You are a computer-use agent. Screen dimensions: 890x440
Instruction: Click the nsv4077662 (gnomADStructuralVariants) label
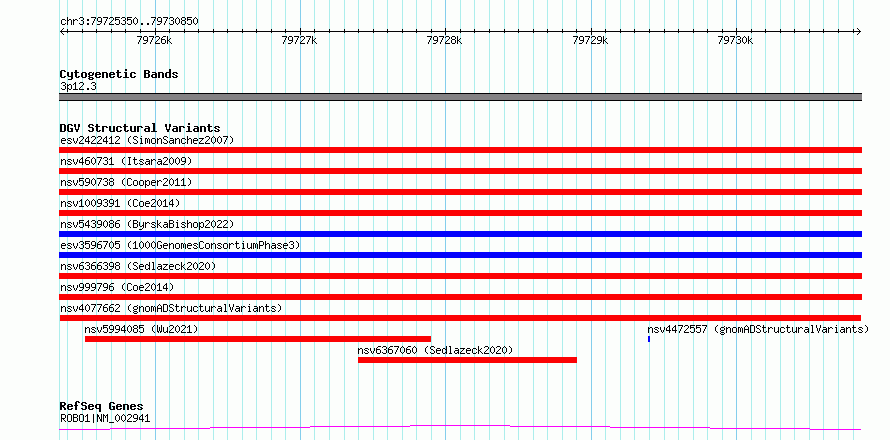[171, 308]
